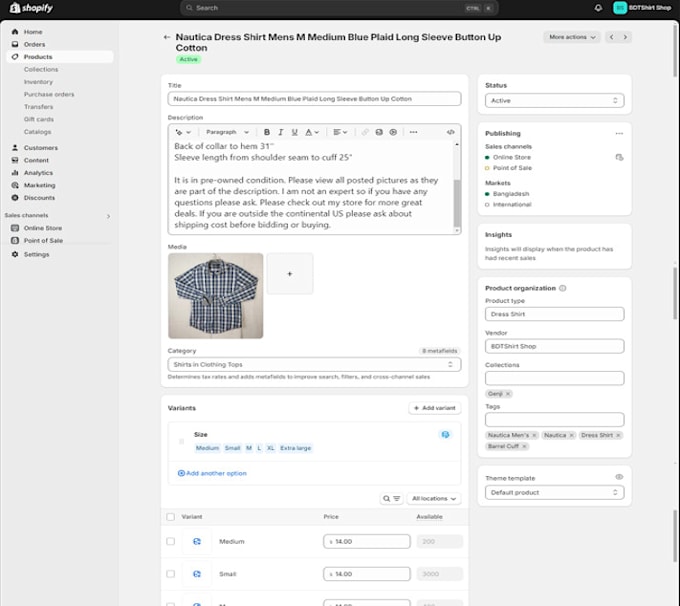Viewport: 680px width, 606px height.
Task: Open the BDTShirt Shop account menu
Action: [x=642, y=8]
